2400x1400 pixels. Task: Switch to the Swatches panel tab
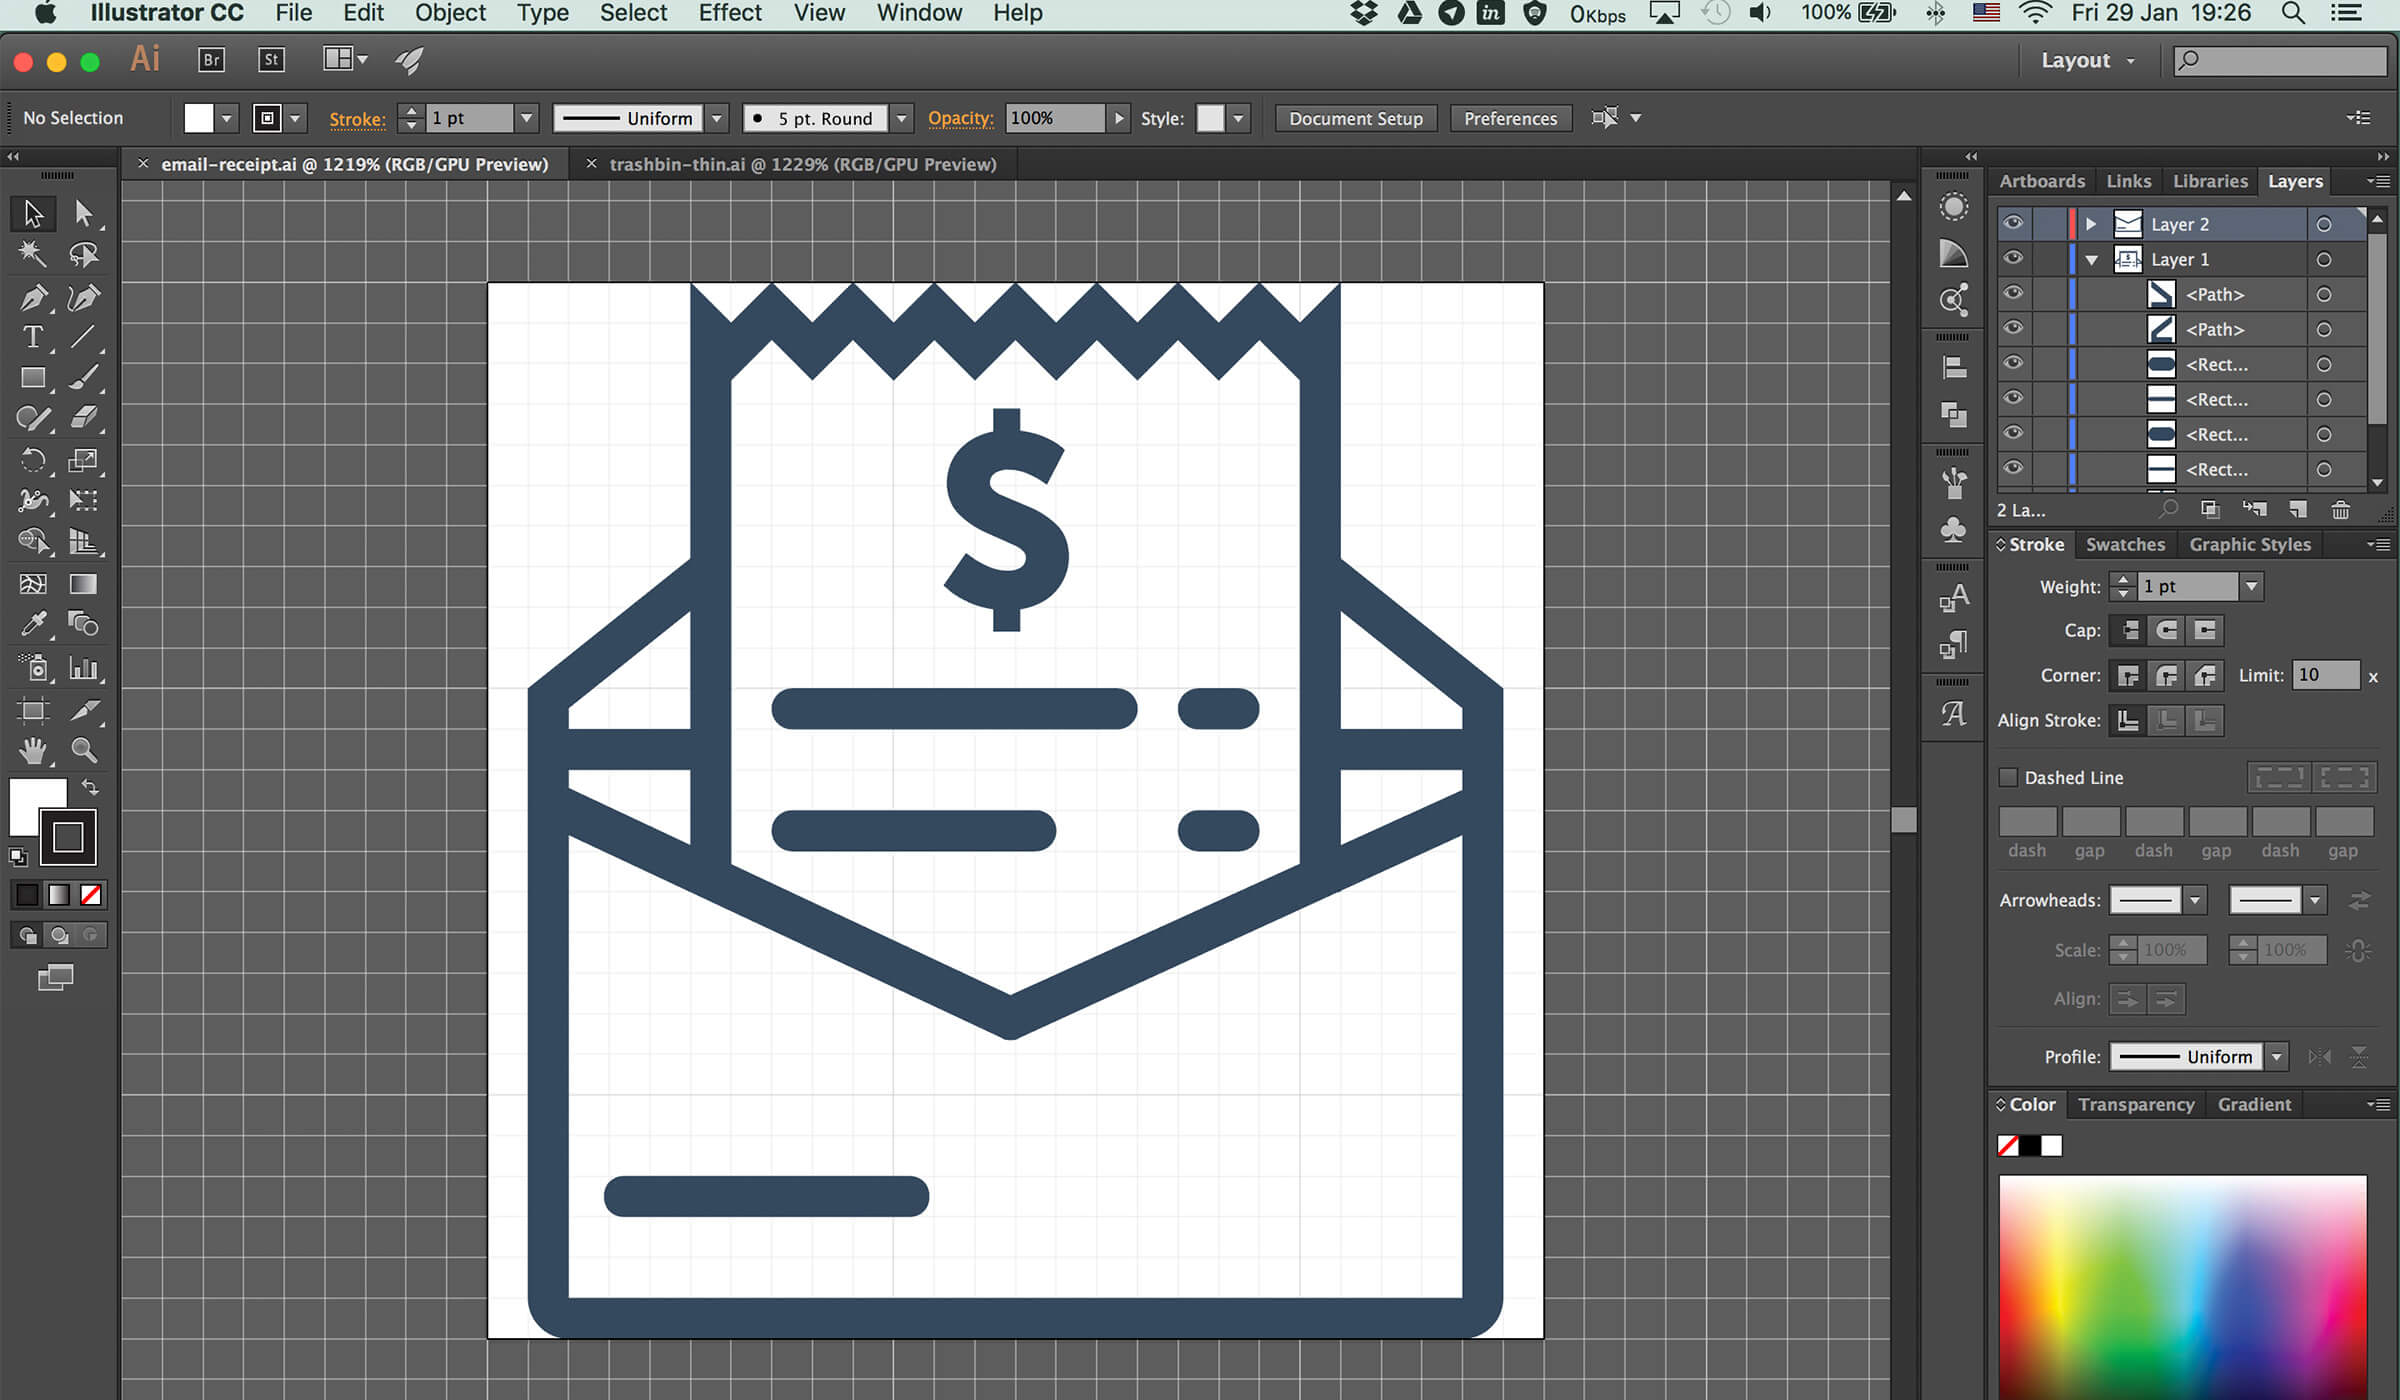point(2125,544)
